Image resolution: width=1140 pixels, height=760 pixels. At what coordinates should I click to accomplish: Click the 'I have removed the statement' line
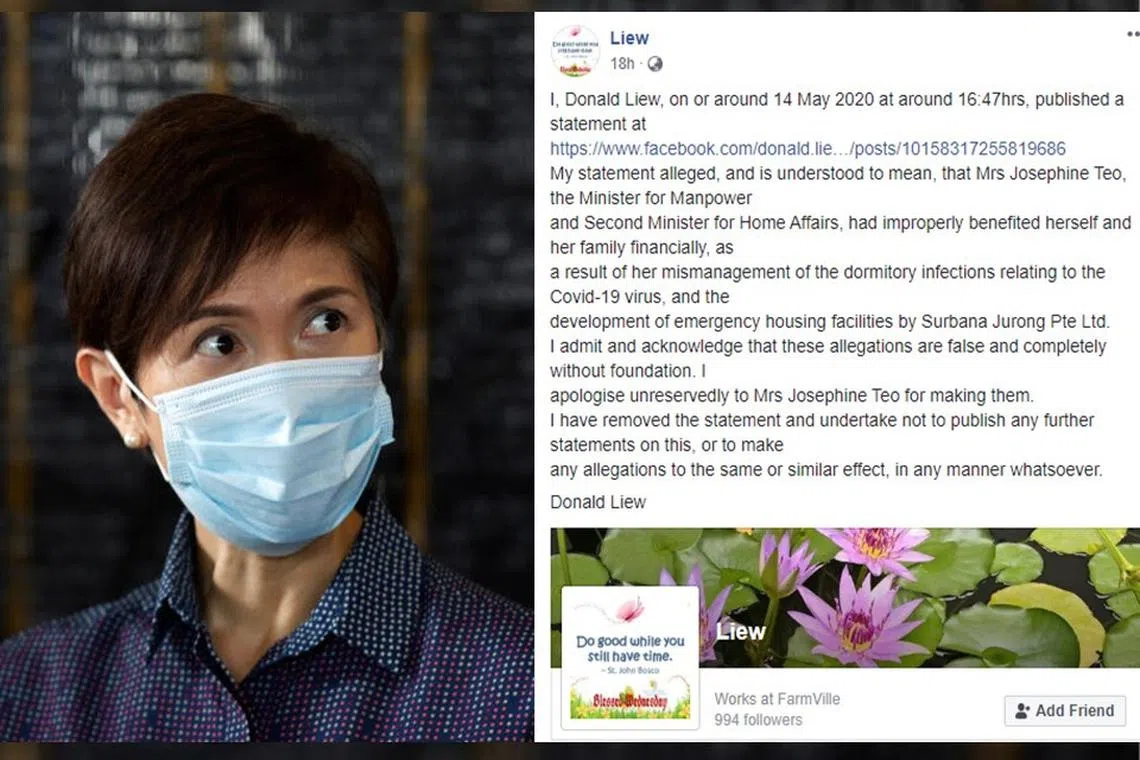tap(822, 420)
